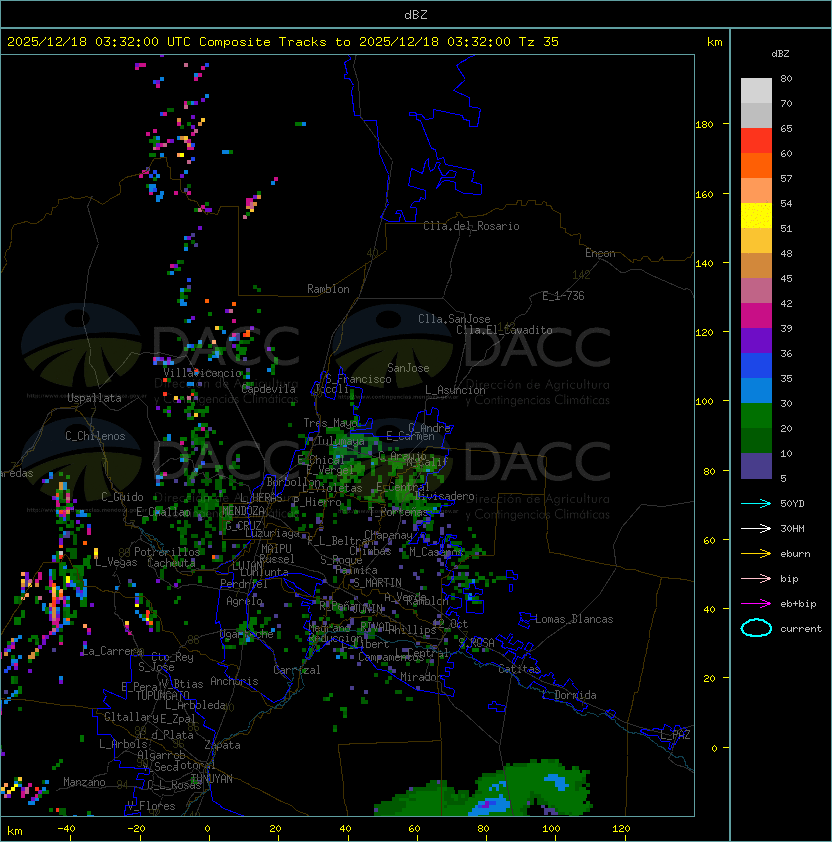Click the C_Guido label
The width and height of the screenshot is (832, 842).
(122, 497)
